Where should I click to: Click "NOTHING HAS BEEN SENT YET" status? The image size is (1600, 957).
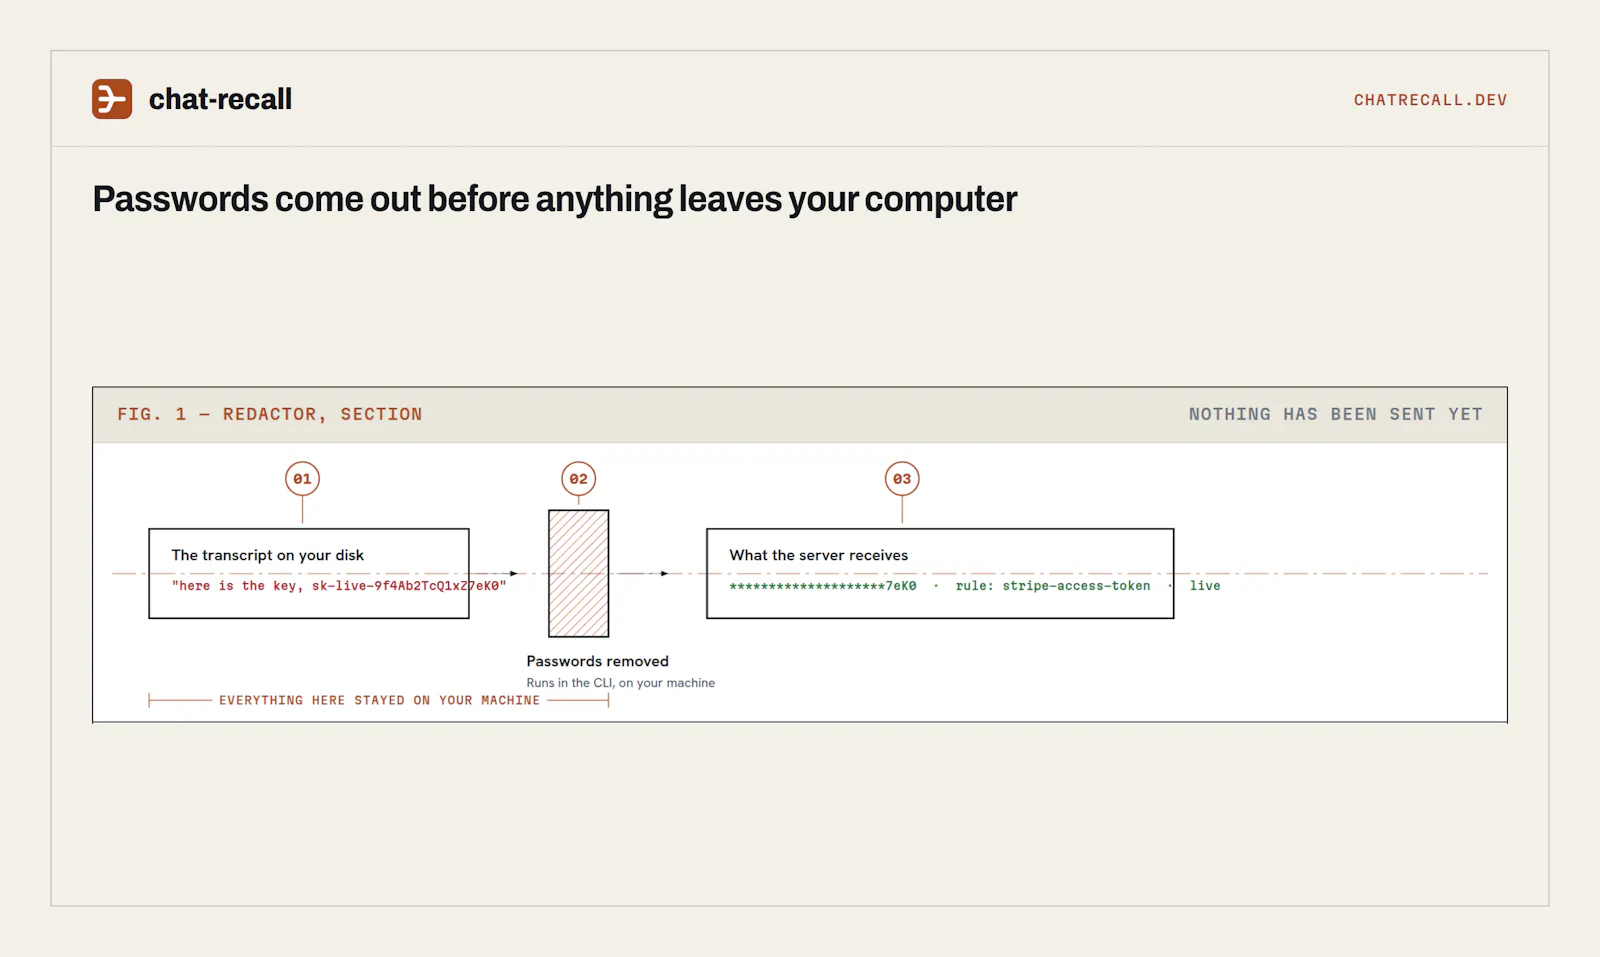(1335, 414)
